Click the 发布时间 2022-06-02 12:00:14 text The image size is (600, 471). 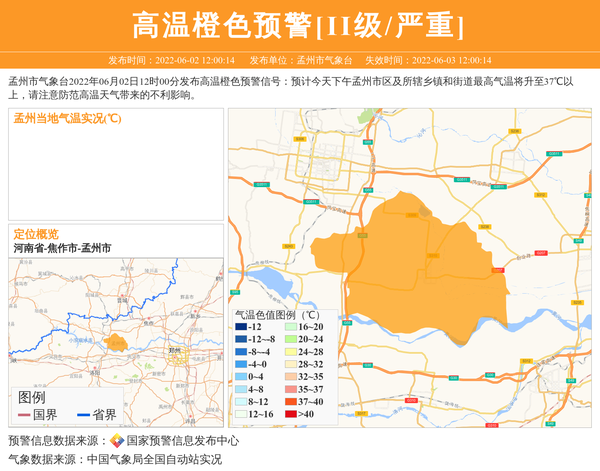[x=171, y=60]
